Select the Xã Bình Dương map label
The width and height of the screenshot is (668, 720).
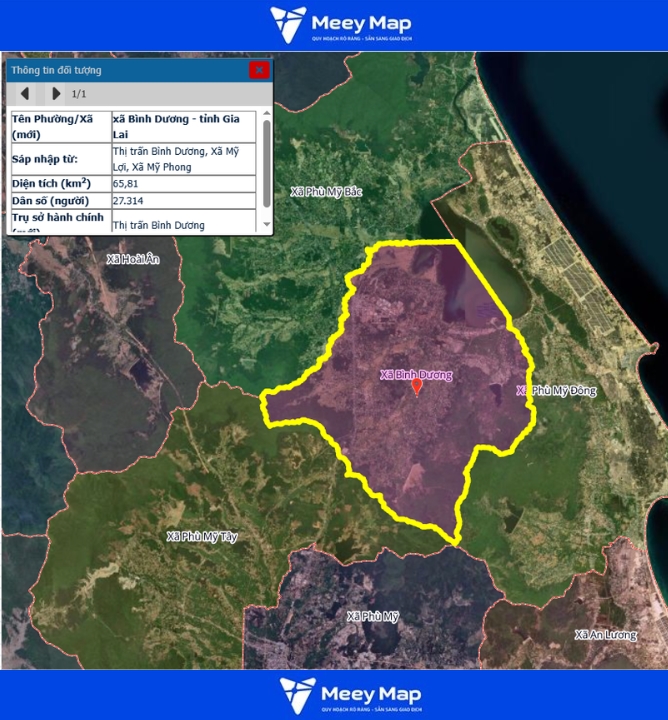tap(416, 375)
